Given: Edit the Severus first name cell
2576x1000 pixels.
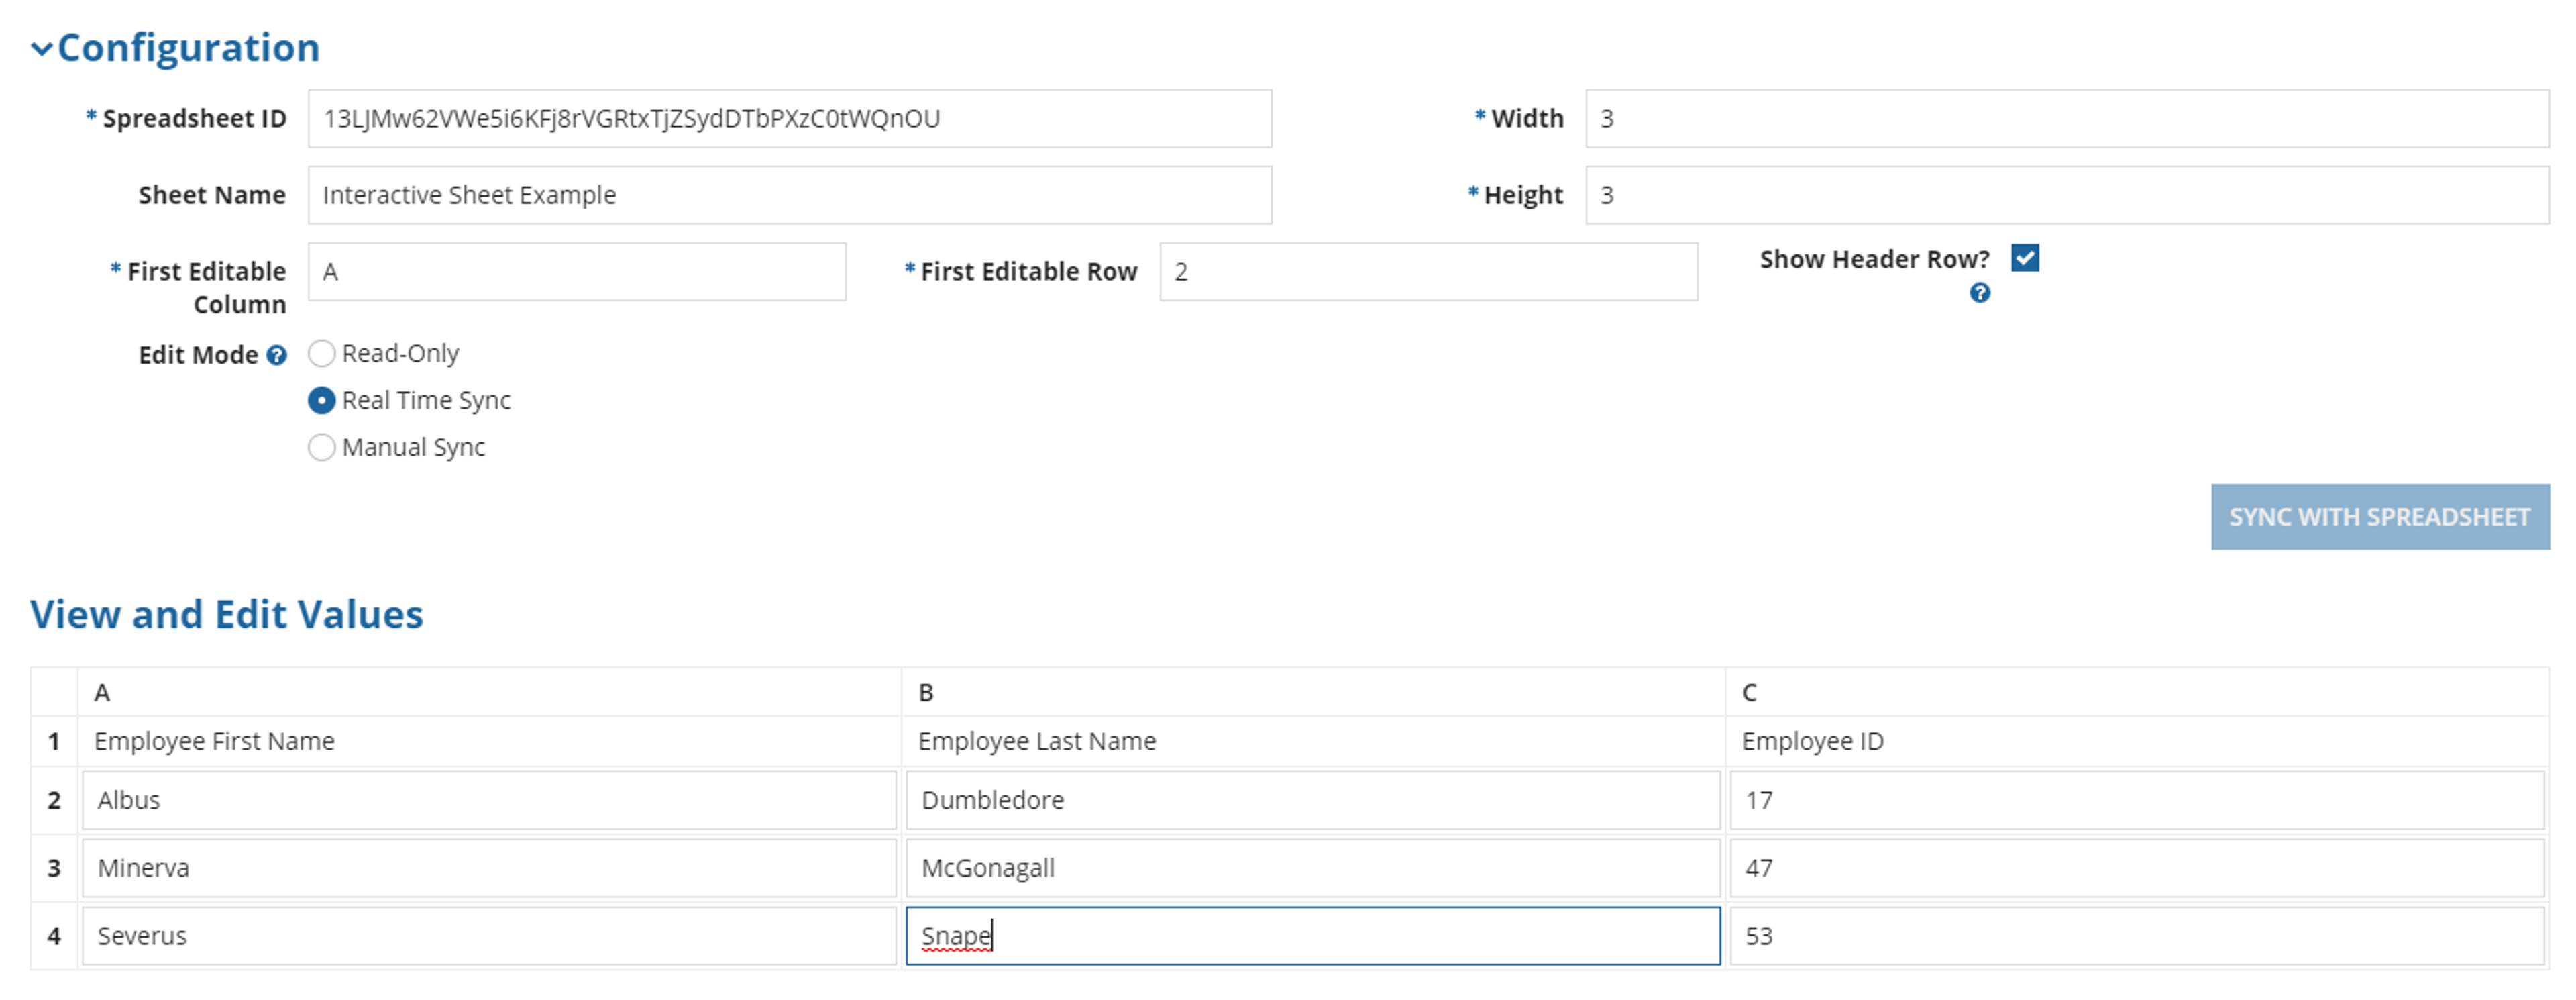Looking at the screenshot, I should (489, 936).
